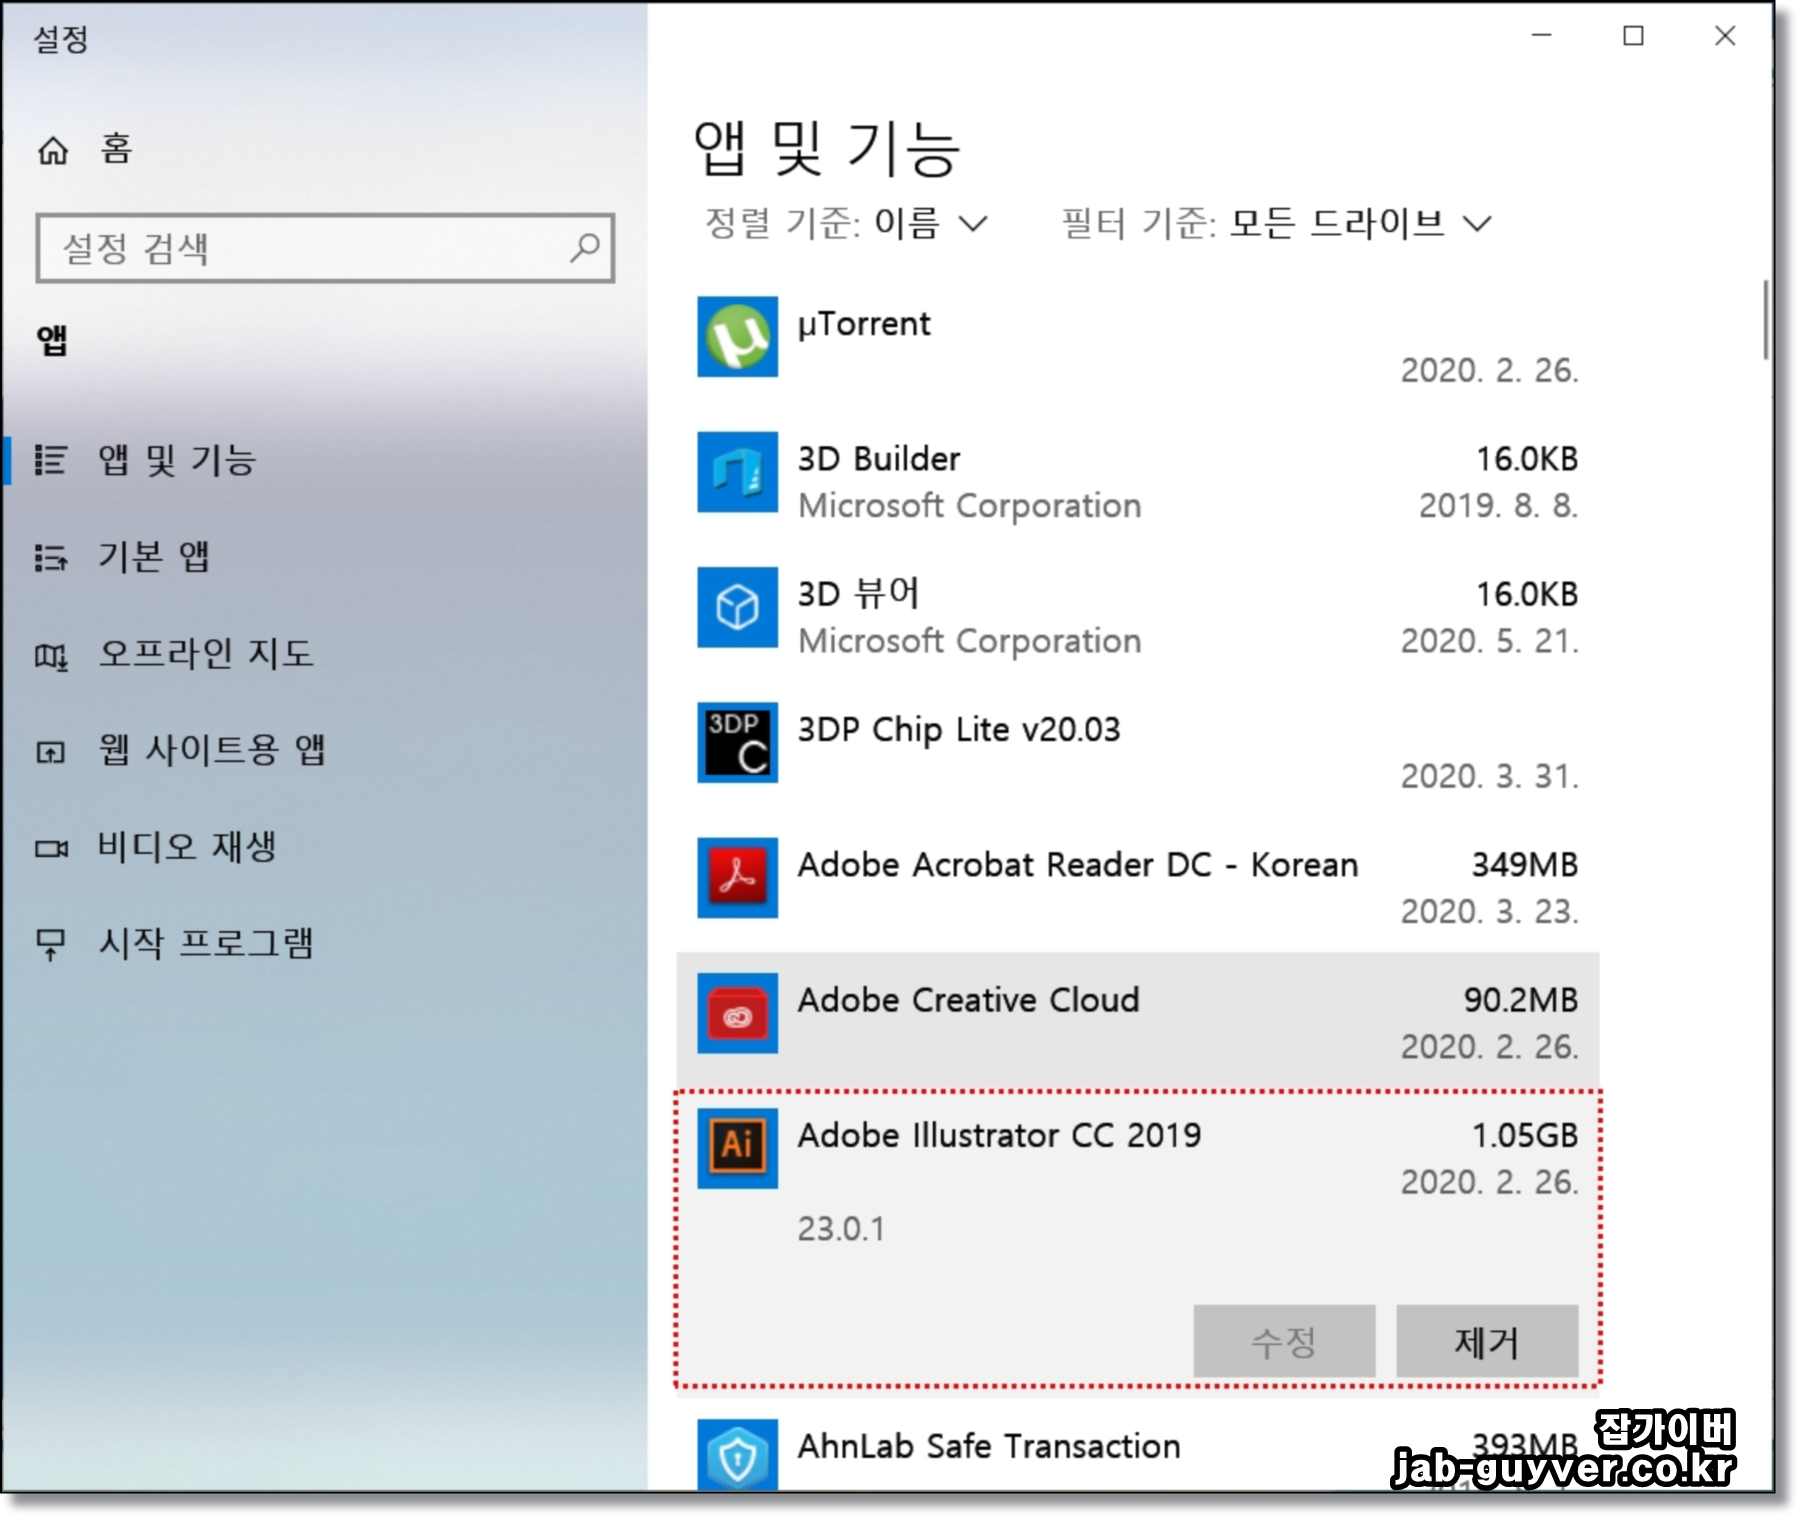Close the 설정 window
Screen dimensions: 1800x1518
(x=1725, y=36)
